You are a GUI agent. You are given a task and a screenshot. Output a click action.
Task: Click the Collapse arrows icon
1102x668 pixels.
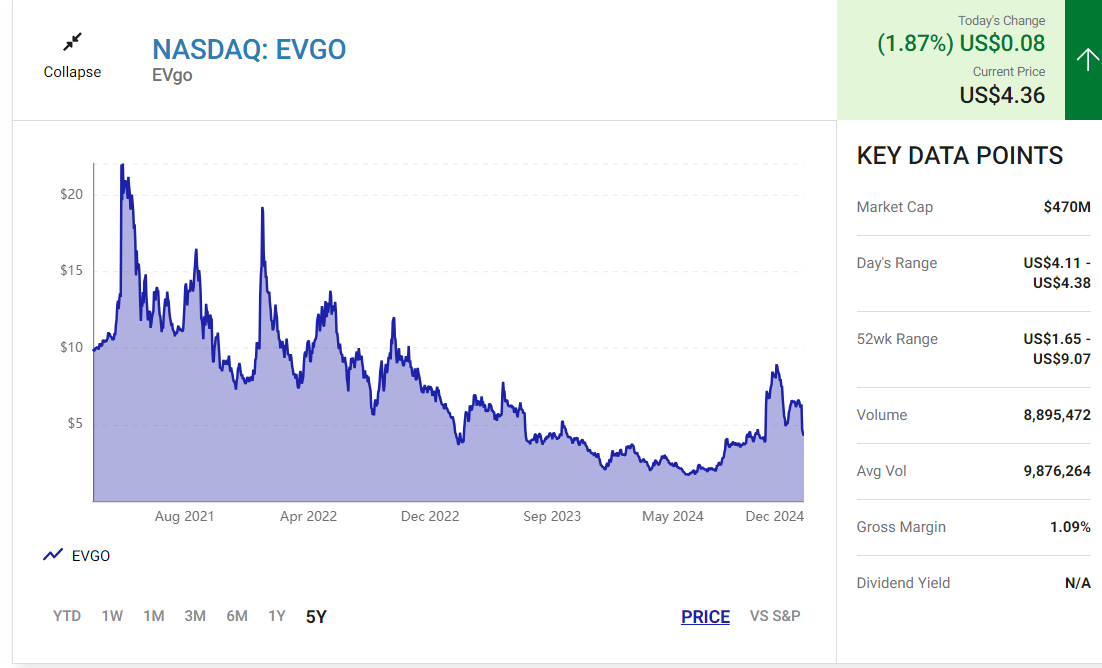click(72, 42)
